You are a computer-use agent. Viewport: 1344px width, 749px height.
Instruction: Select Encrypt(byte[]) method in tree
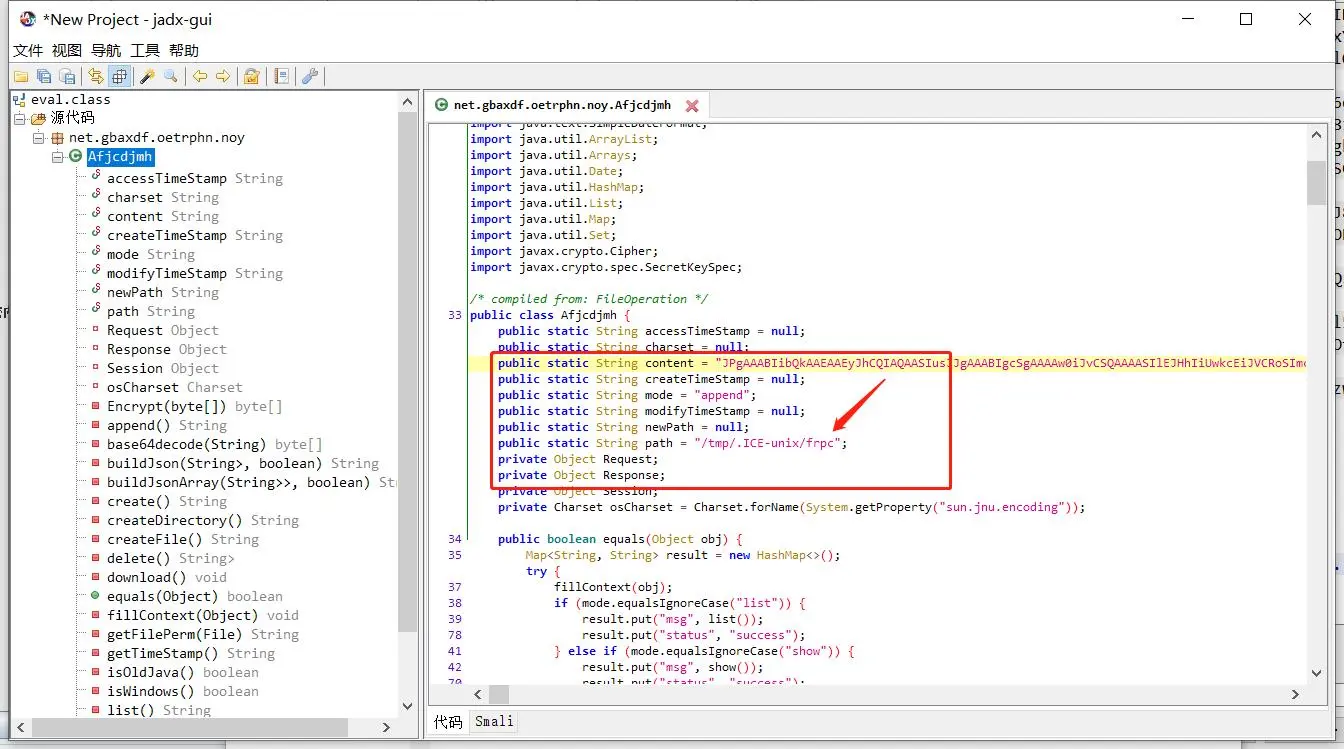[195, 406]
